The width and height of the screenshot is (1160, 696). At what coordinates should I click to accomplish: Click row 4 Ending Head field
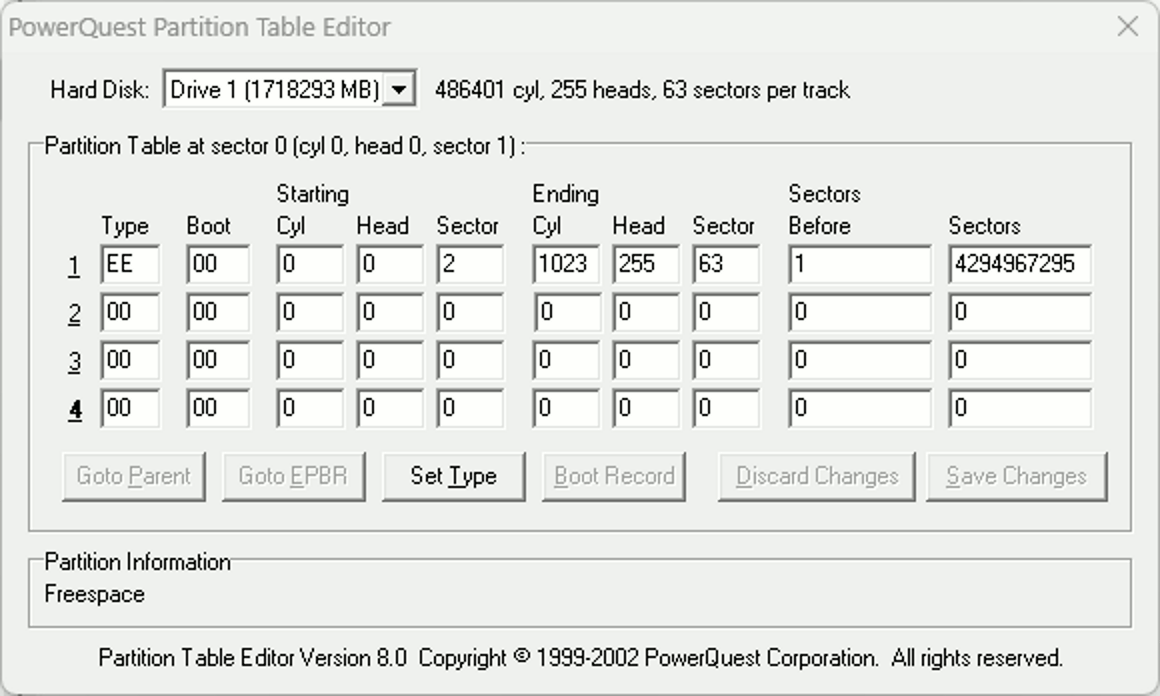[x=646, y=408]
